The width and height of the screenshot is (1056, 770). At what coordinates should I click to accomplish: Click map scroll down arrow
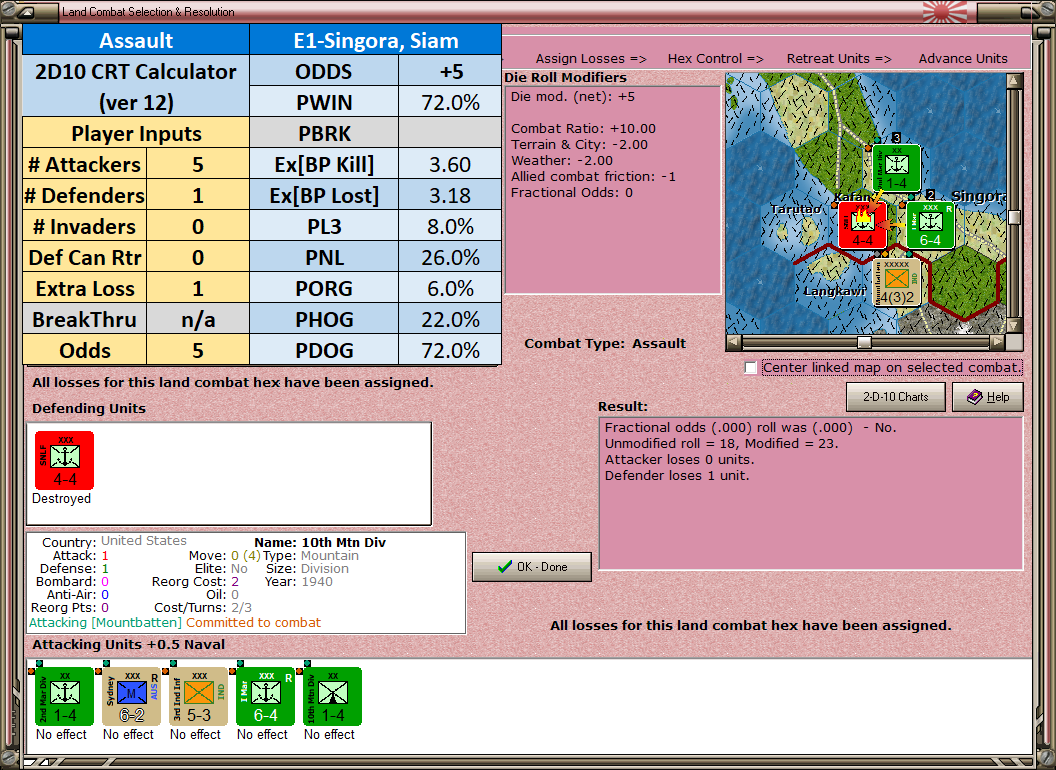(x=1014, y=325)
